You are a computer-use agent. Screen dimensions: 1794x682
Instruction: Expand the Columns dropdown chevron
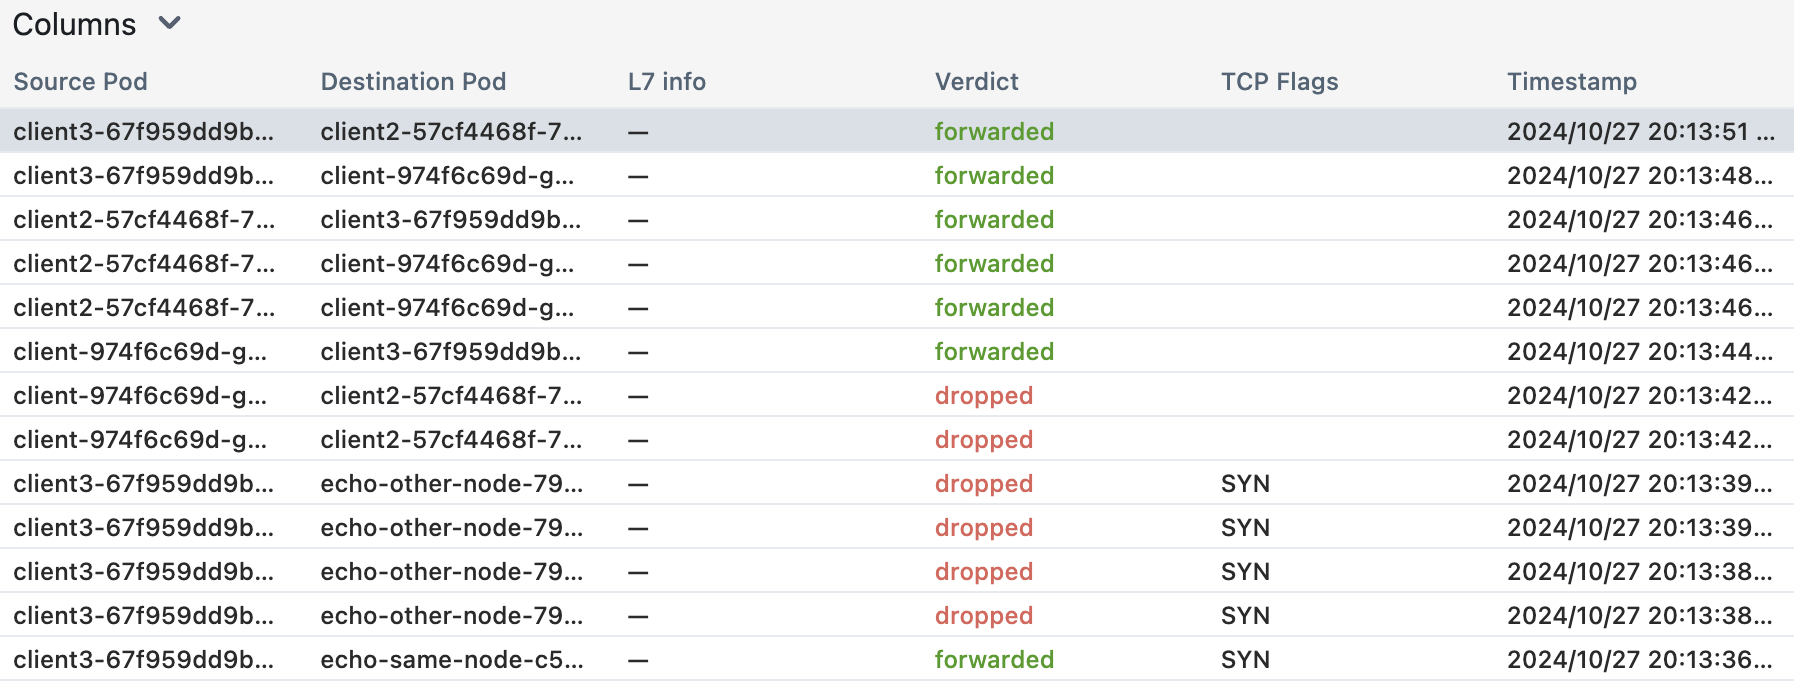click(x=170, y=23)
